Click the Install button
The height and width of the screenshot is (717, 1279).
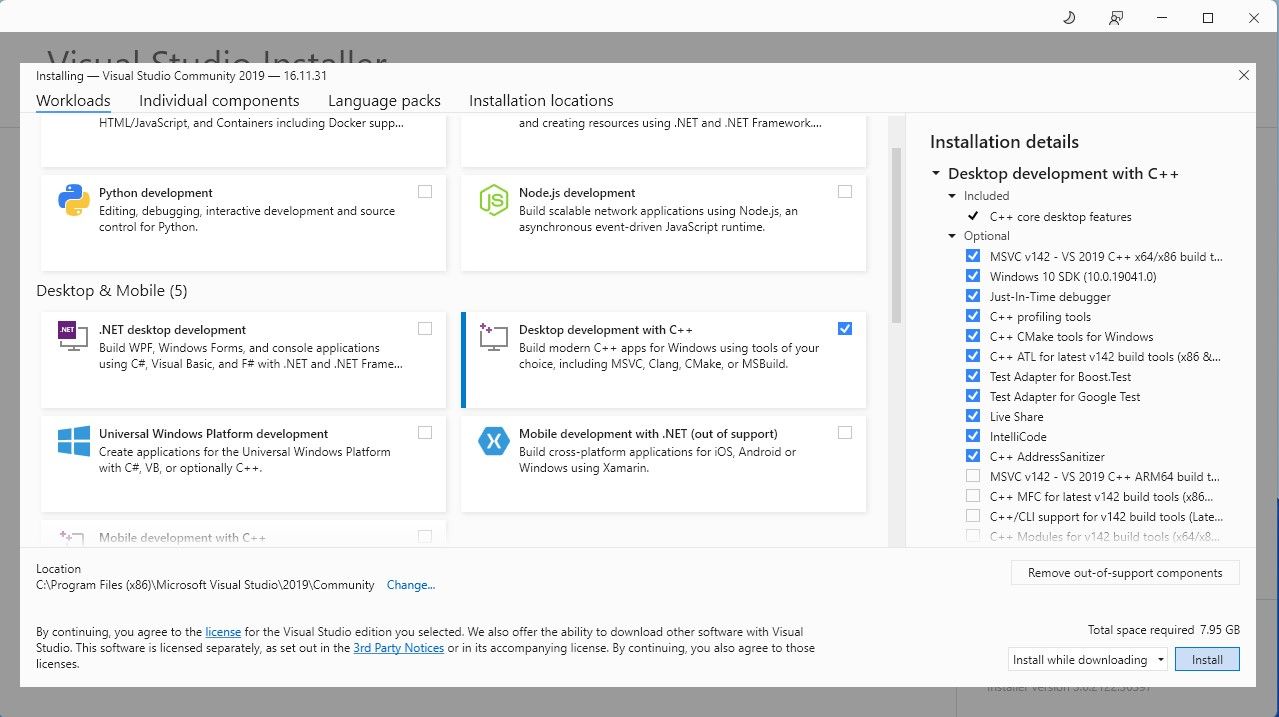[x=1207, y=659]
